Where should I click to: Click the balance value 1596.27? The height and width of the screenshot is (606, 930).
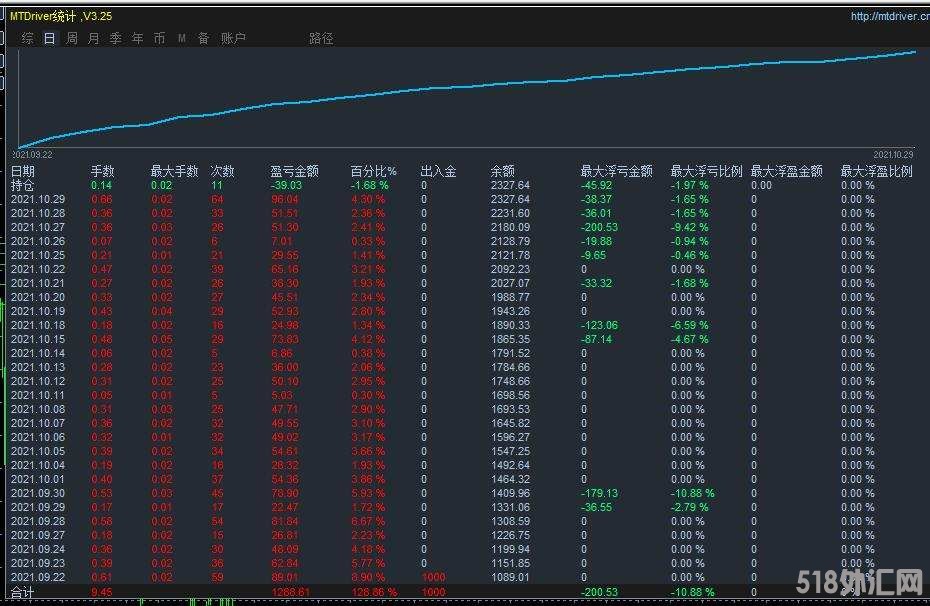510,438
